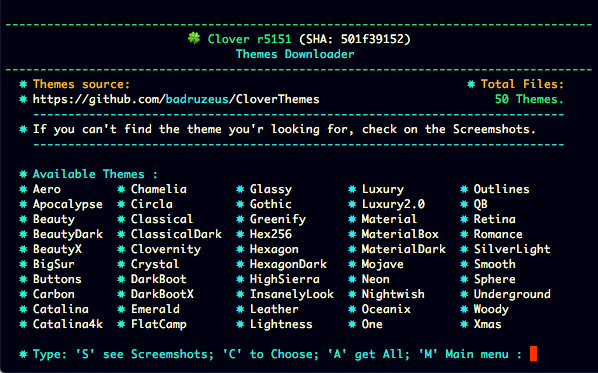598x373 pixels.
Task: Select the Xmas theme entry
Action: click(488, 324)
